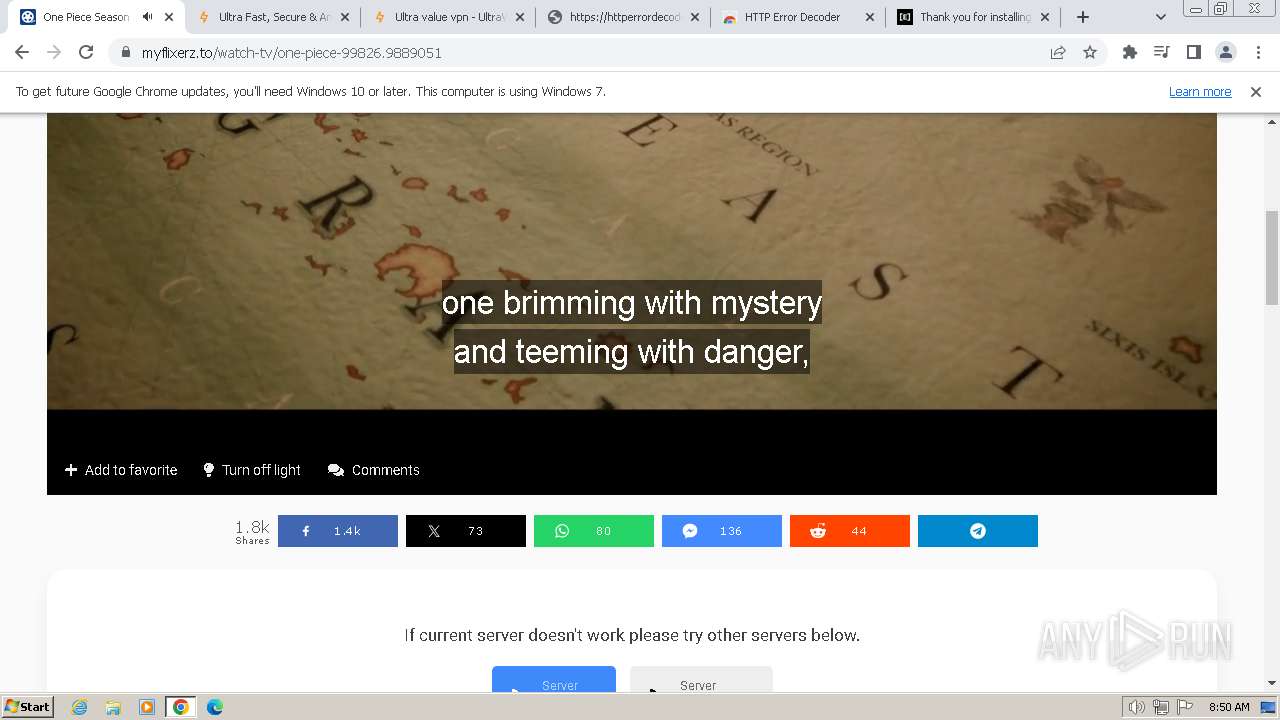
Task: Open Chrome's three-dot menu
Action: coord(1258,53)
